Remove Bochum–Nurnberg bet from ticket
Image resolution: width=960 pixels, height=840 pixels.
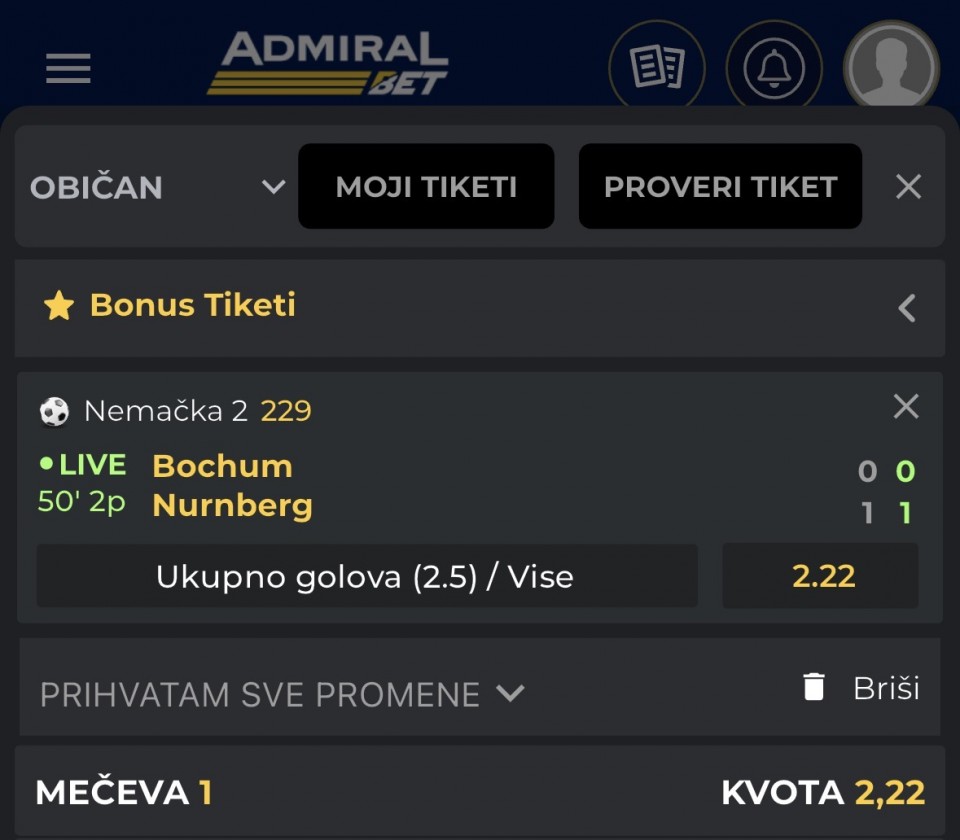click(x=905, y=406)
